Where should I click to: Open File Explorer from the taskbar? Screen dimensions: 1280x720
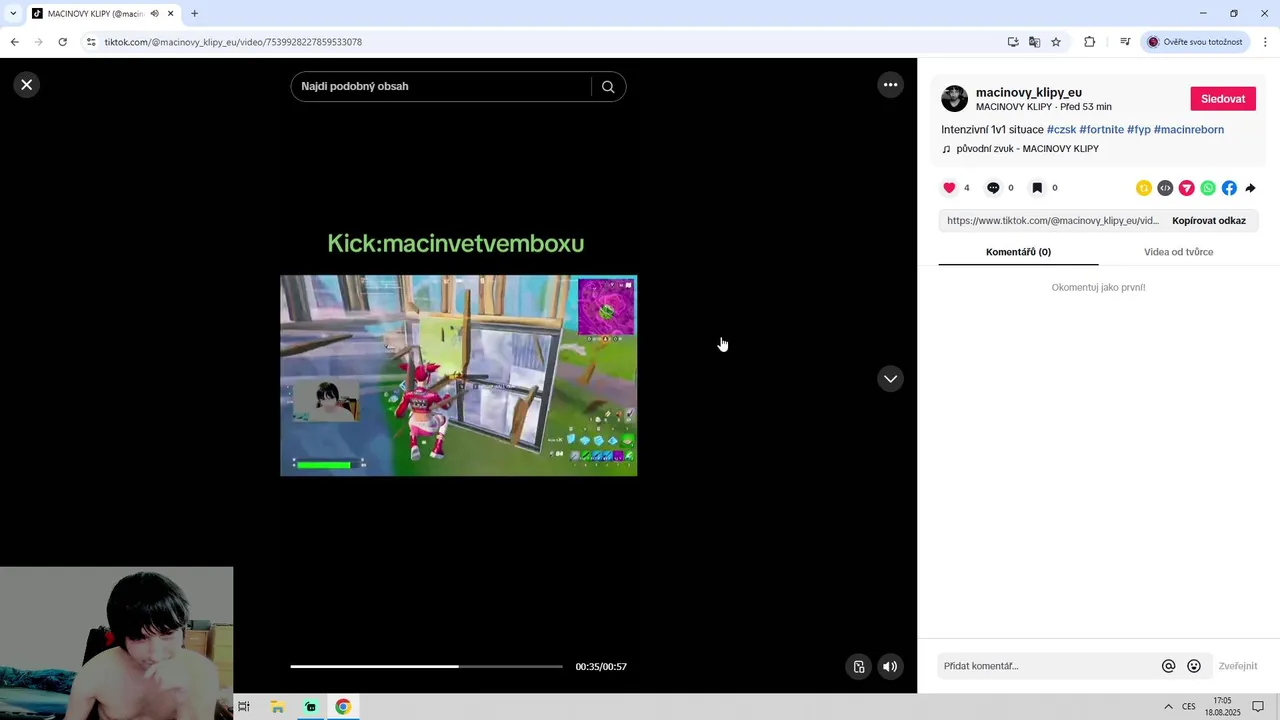pyautogui.click(x=278, y=707)
